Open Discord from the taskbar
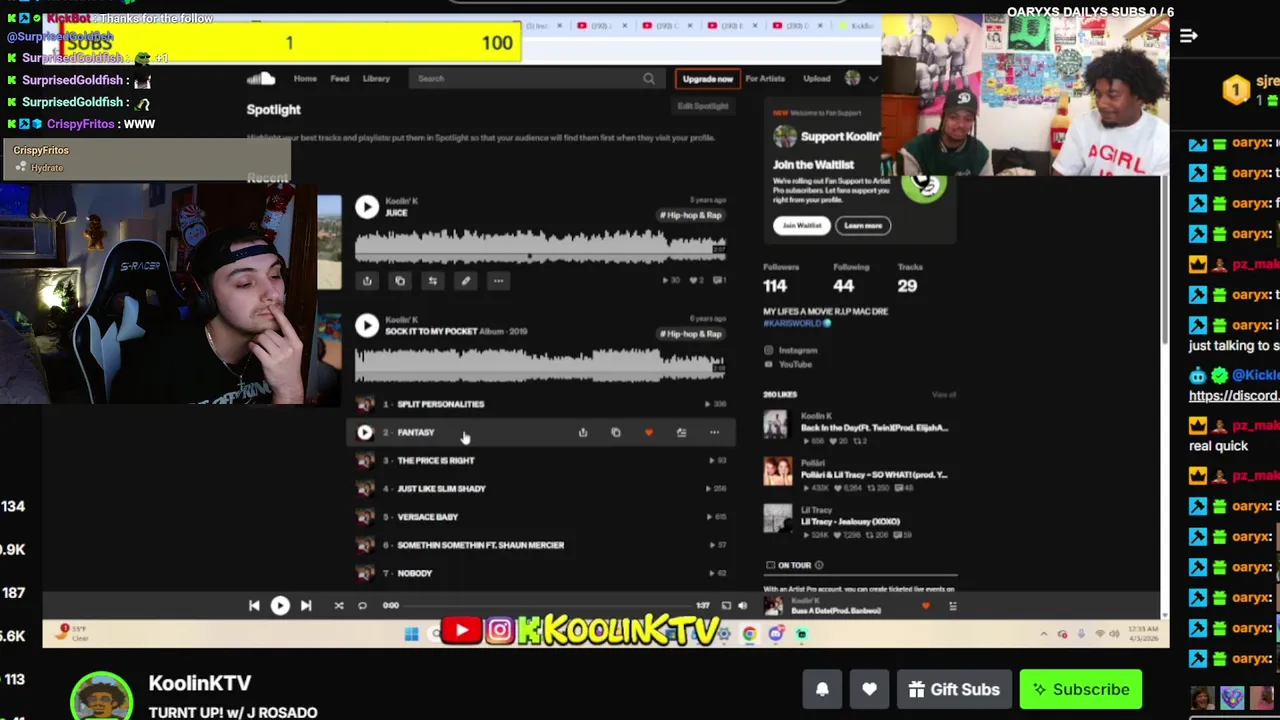The width and height of the screenshot is (1280, 720). coord(776,634)
